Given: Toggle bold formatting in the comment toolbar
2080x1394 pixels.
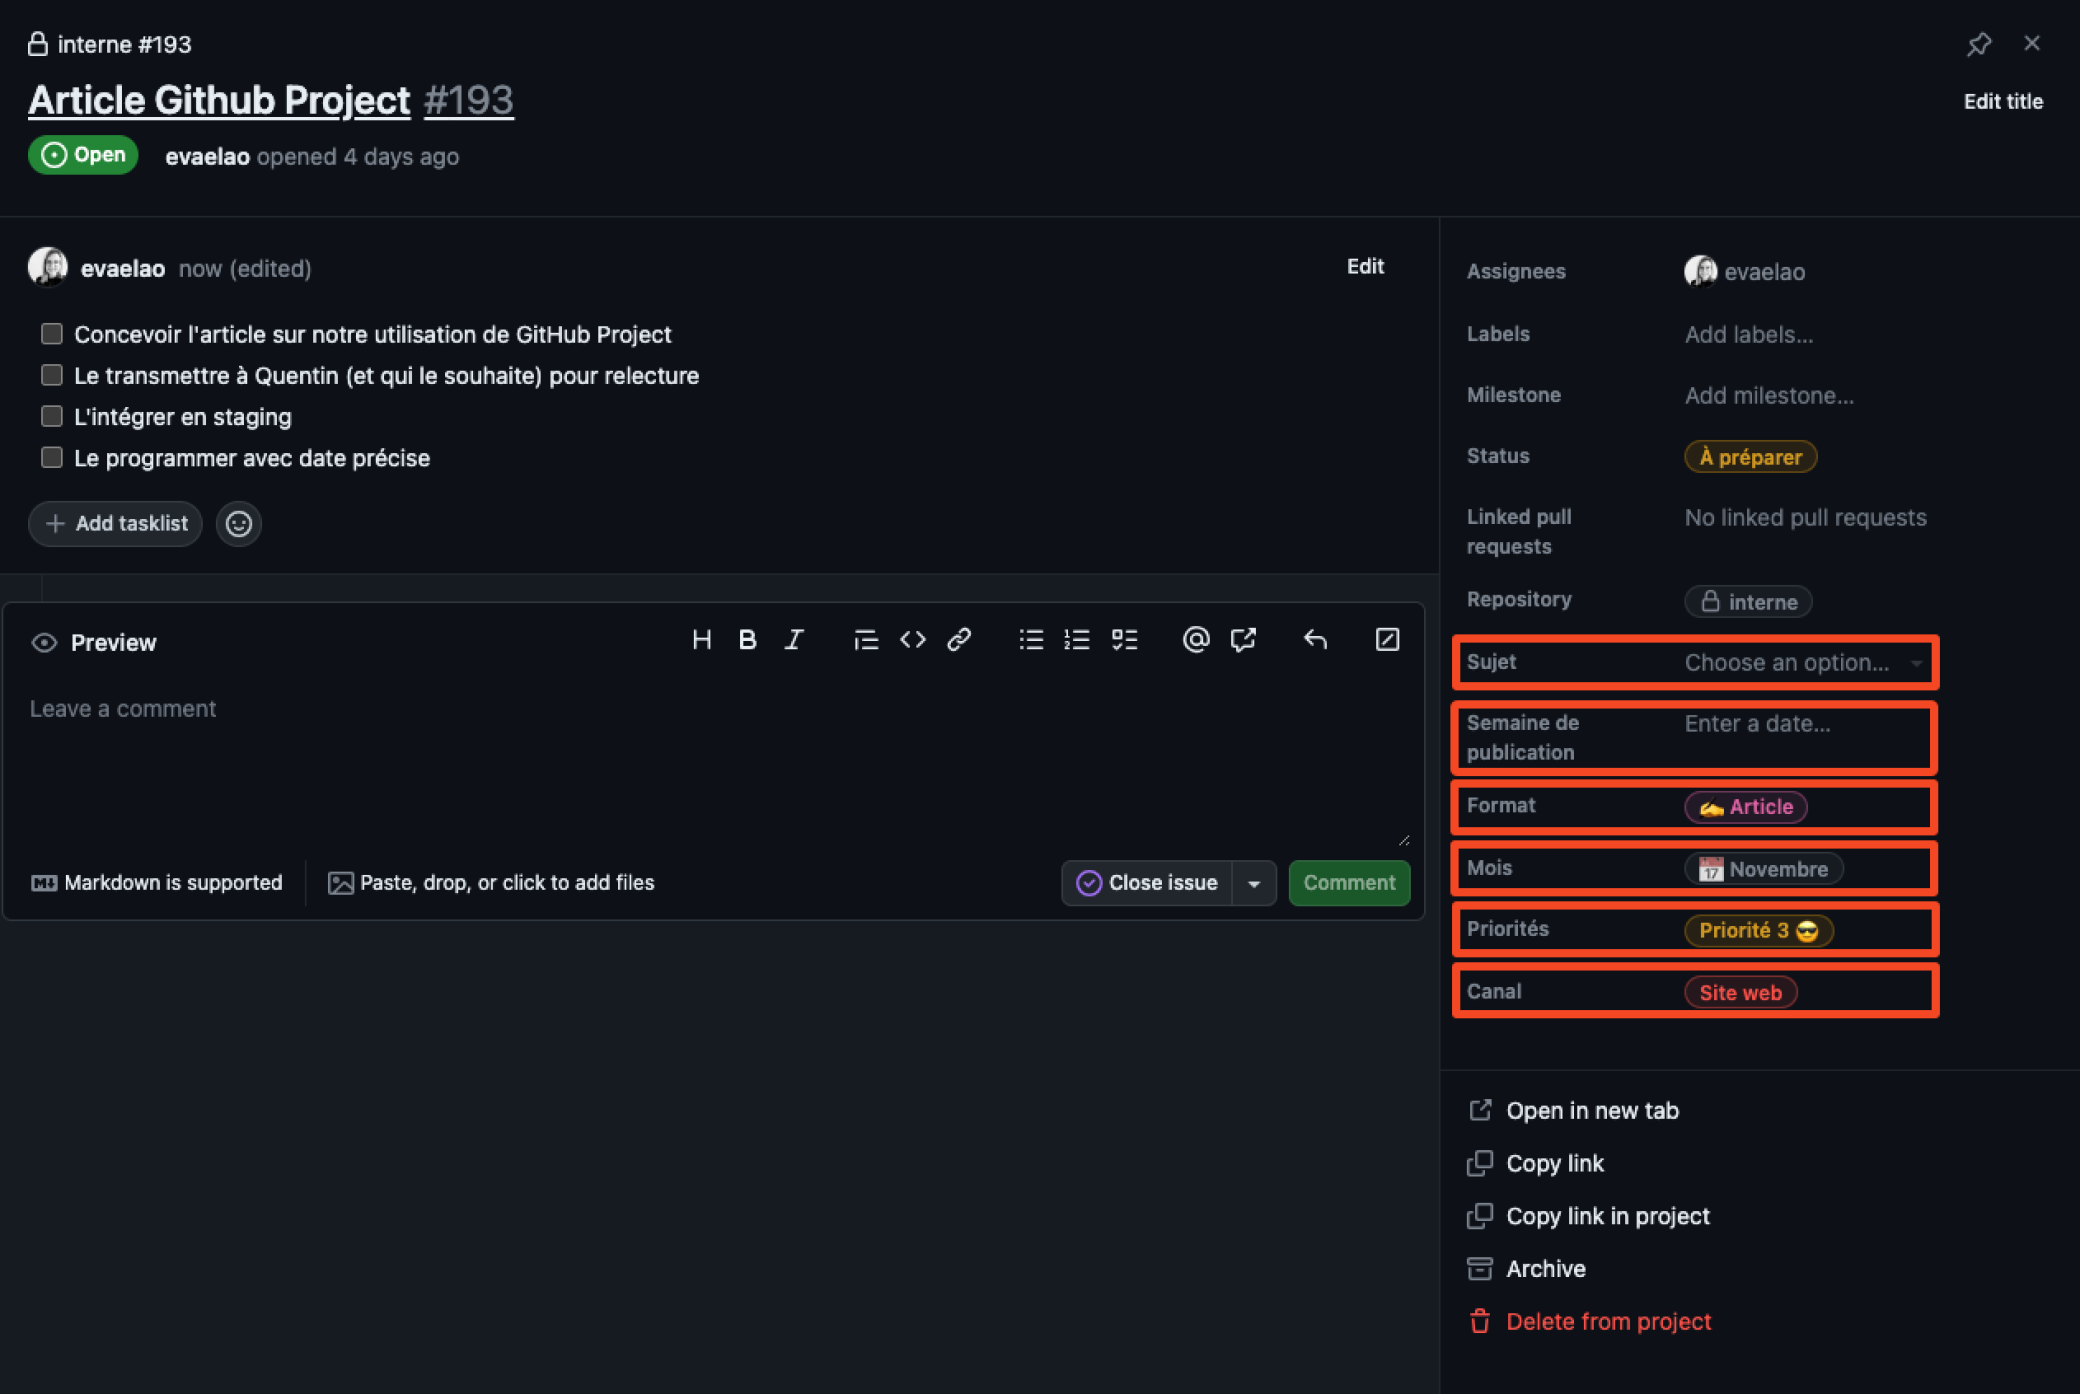Looking at the screenshot, I should coord(747,640).
